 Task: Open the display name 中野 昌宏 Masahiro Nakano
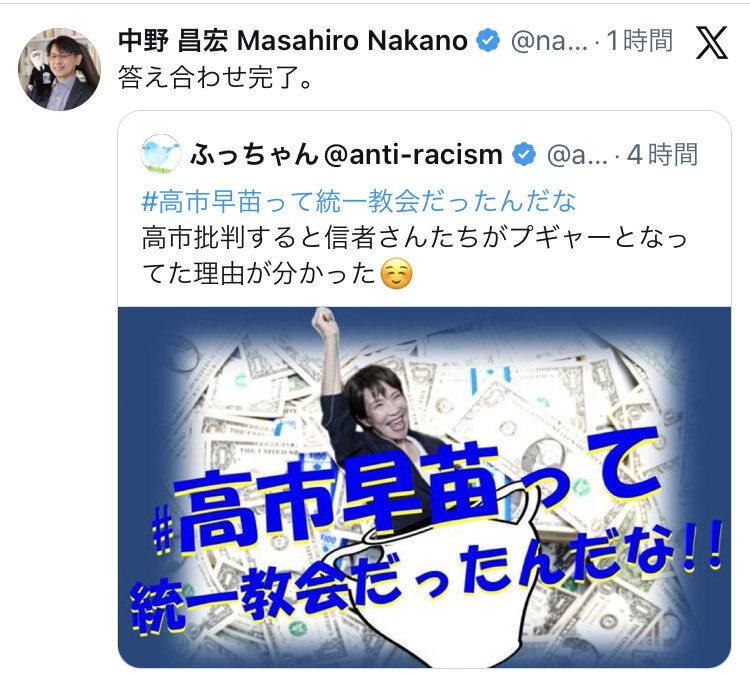click(x=293, y=40)
